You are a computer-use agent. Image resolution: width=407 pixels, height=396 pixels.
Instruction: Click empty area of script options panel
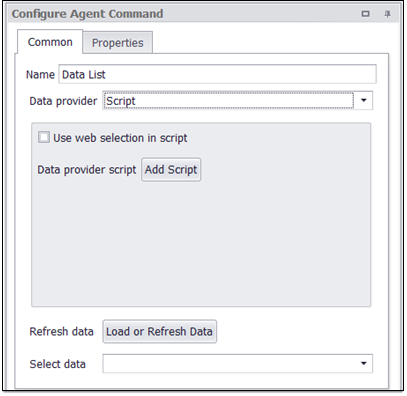coord(201,243)
